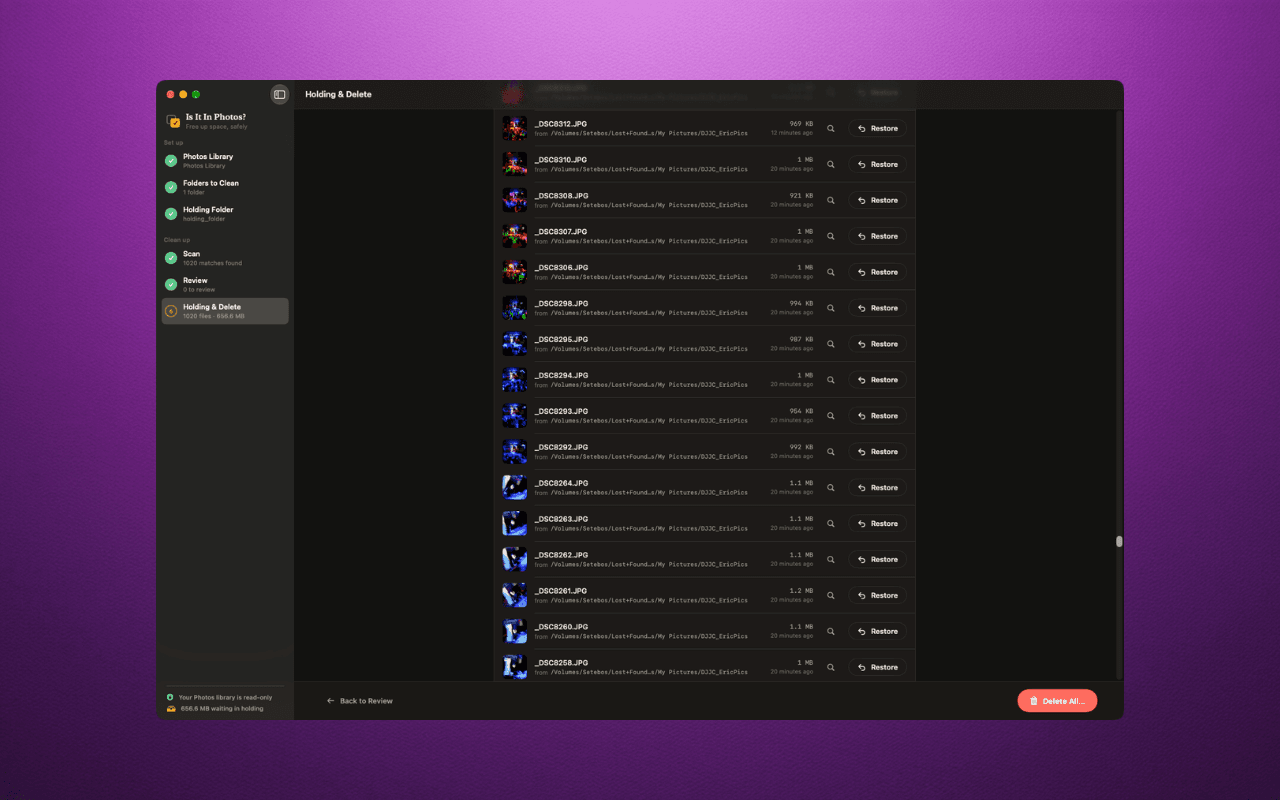
Task: Reveal _DSC8260.JPG with its magnifier icon
Action: 830,632
